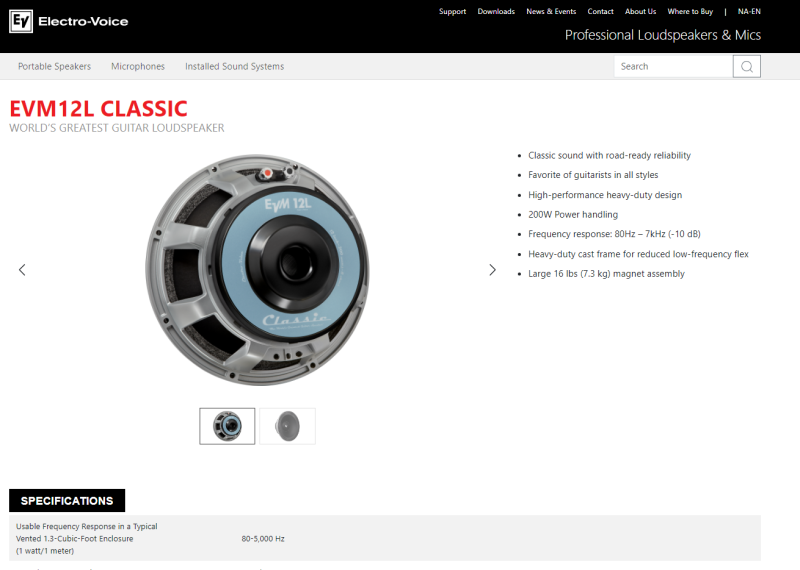Show previous product image with left arrow
800x570 pixels.
pos(22,270)
